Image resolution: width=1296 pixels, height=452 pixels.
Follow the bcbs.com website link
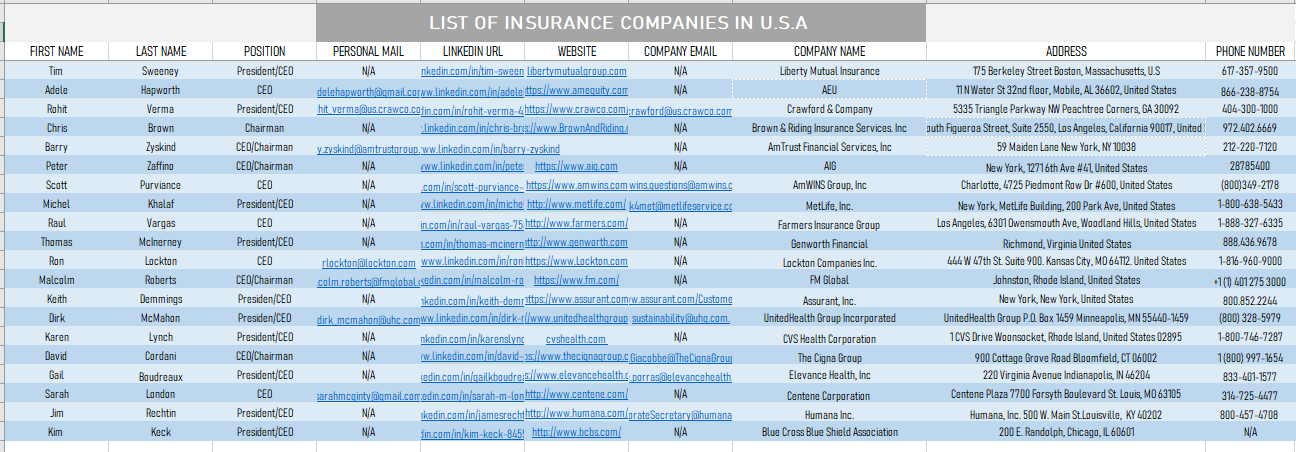576,432
